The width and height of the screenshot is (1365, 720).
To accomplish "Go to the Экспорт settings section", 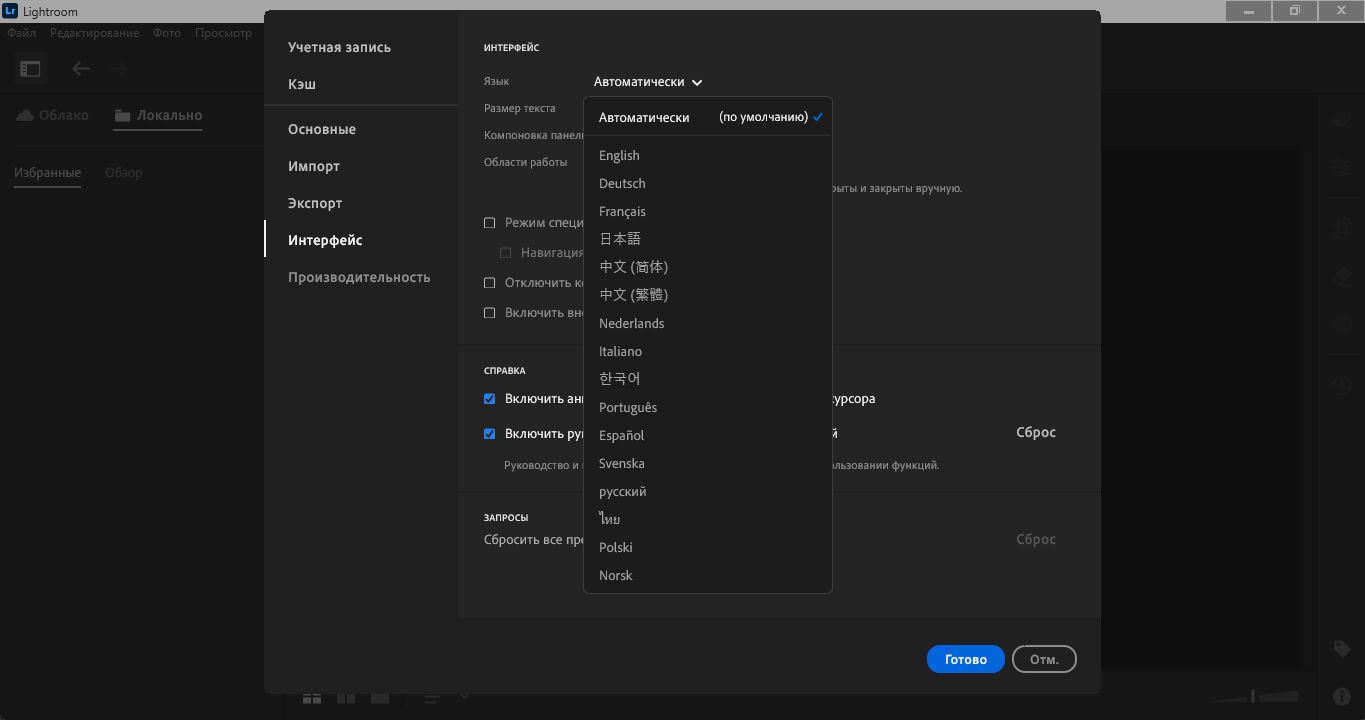I will (315, 203).
